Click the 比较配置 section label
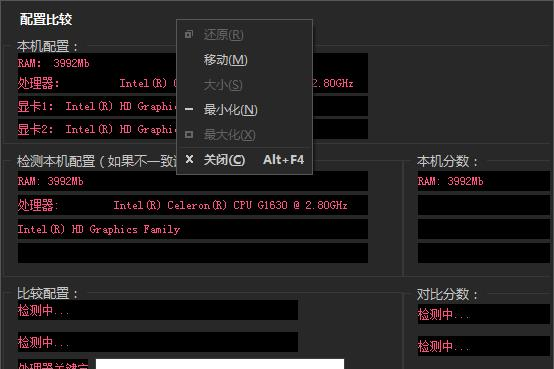 click(47, 293)
